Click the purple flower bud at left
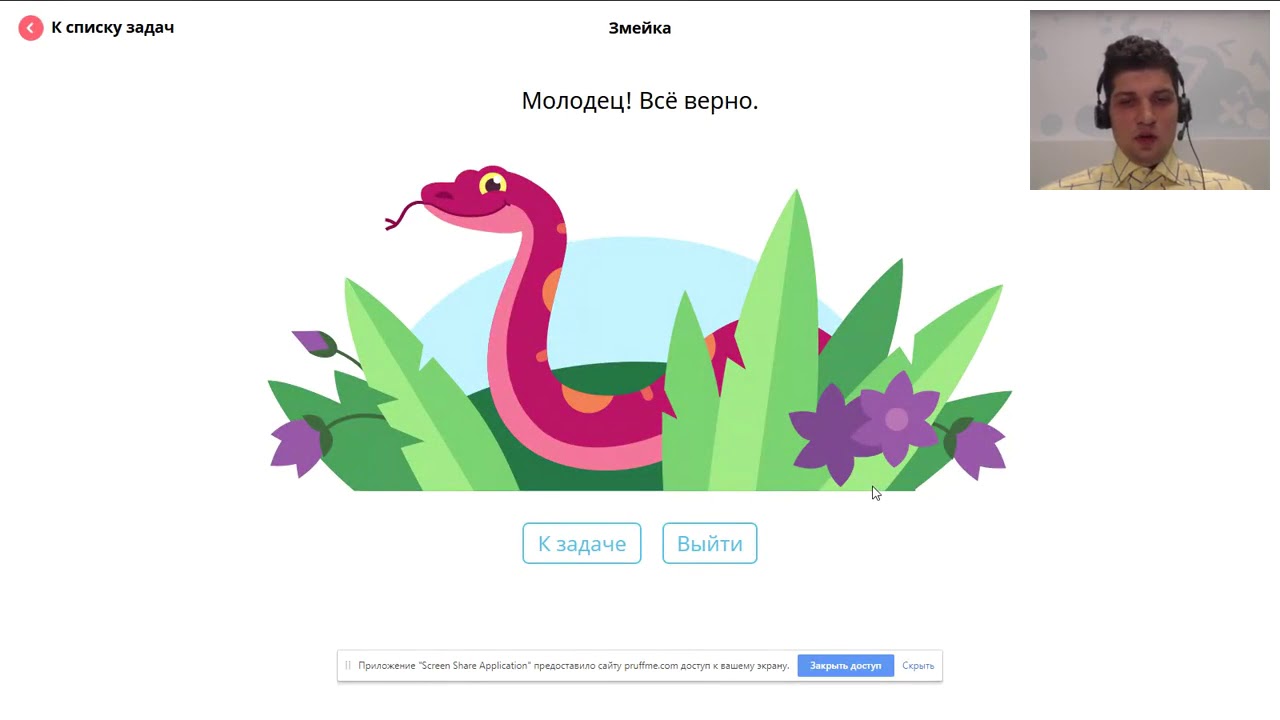Viewport: 1280px width, 720px height. [315, 342]
